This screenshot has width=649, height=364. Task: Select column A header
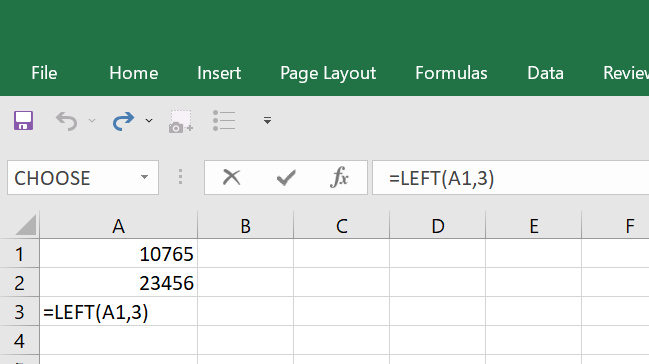(x=118, y=226)
